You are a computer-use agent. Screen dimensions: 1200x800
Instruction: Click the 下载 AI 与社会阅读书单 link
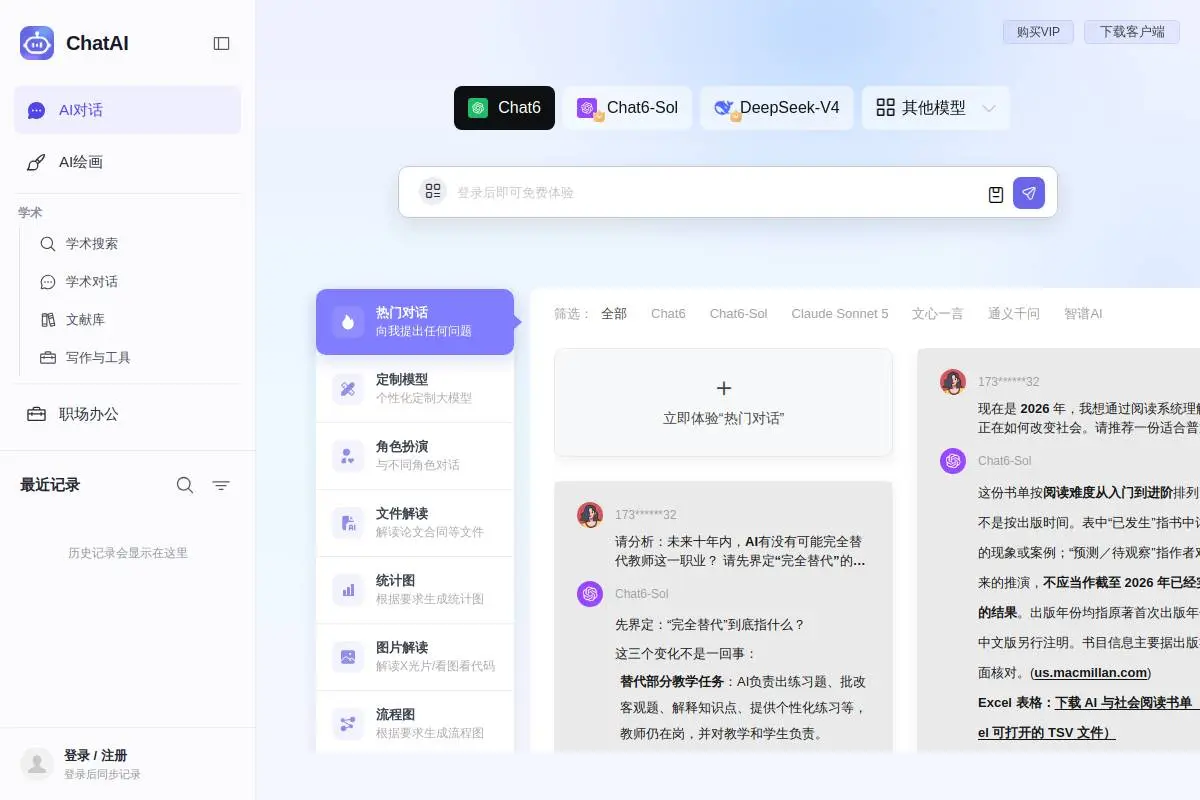pyautogui.click(x=1126, y=703)
